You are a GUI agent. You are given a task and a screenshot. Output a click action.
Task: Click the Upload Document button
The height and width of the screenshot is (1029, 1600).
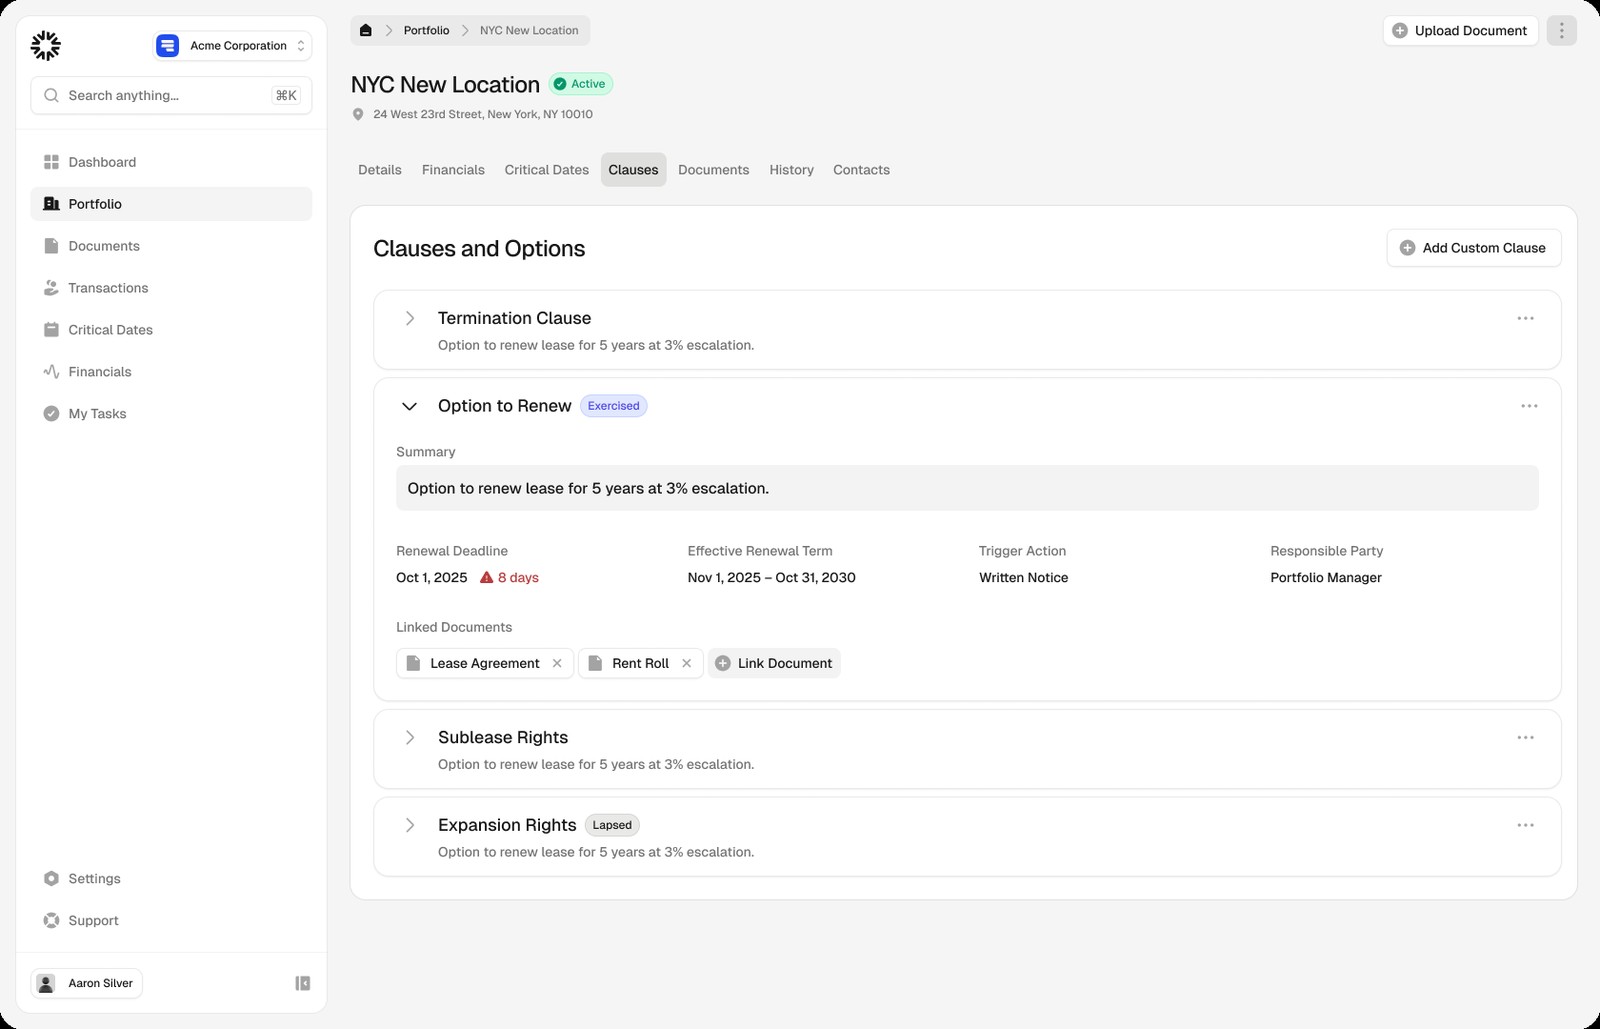point(1460,31)
